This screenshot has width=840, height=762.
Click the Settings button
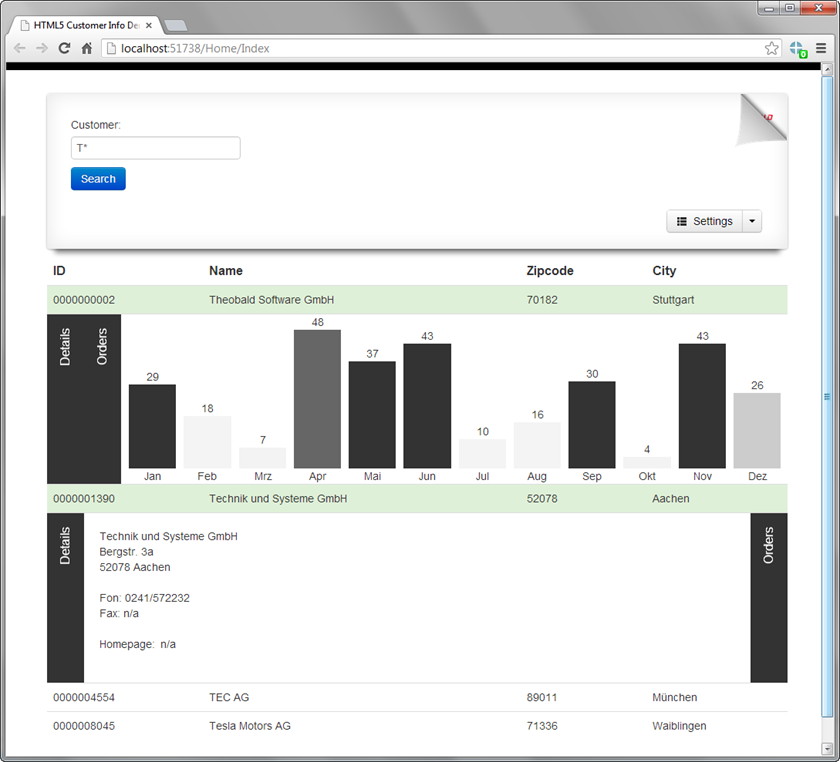[x=704, y=221]
